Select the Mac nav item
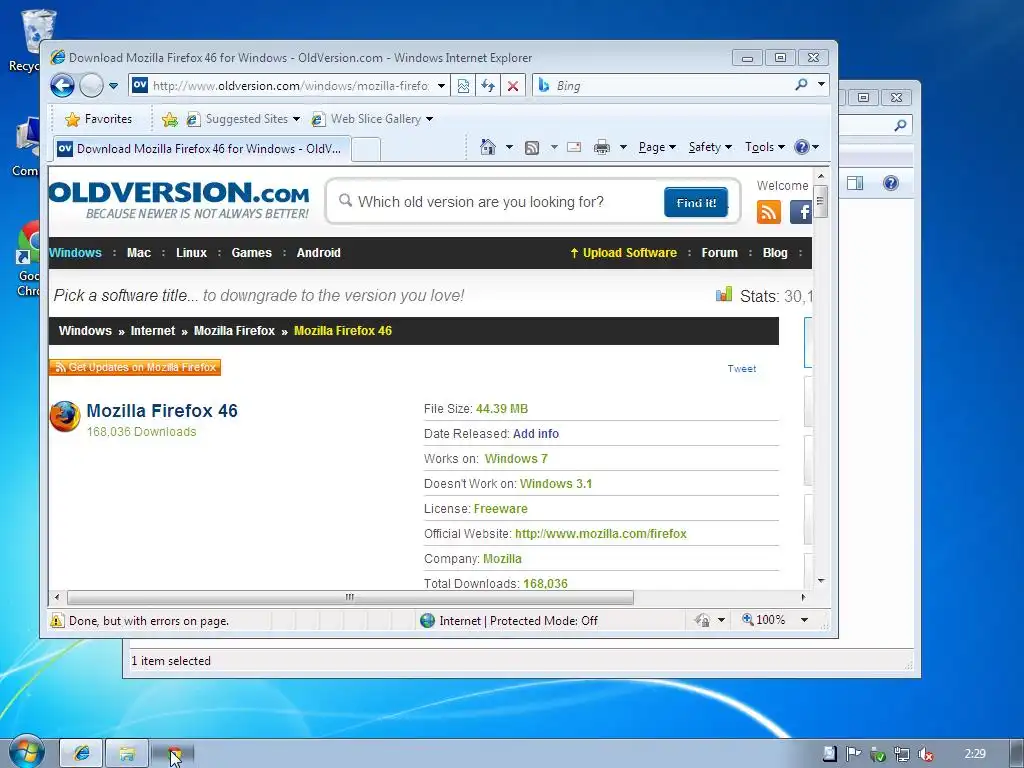The height and width of the screenshot is (768, 1024). [x=138, y=253]
